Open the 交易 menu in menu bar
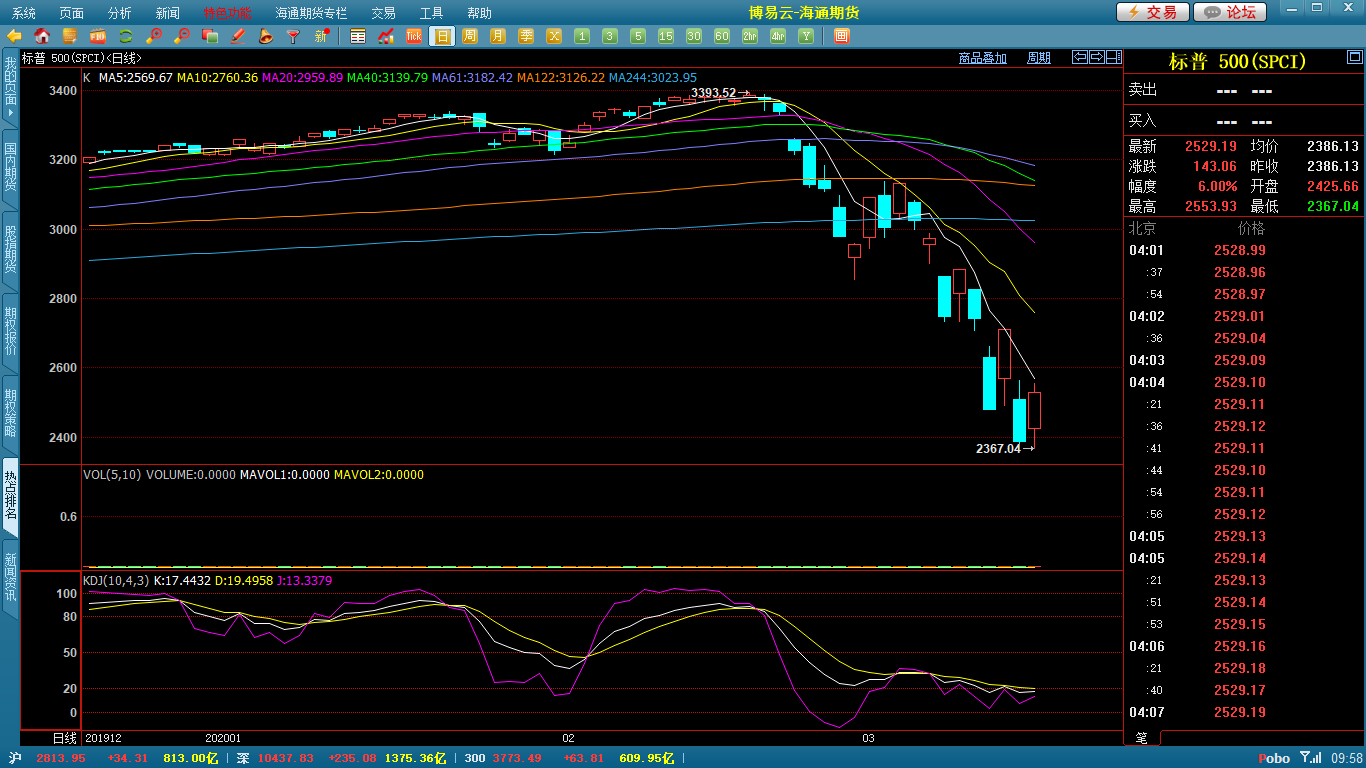This screenshot has height=768, width=1366. pyautogui.click(x=383, y=13)
